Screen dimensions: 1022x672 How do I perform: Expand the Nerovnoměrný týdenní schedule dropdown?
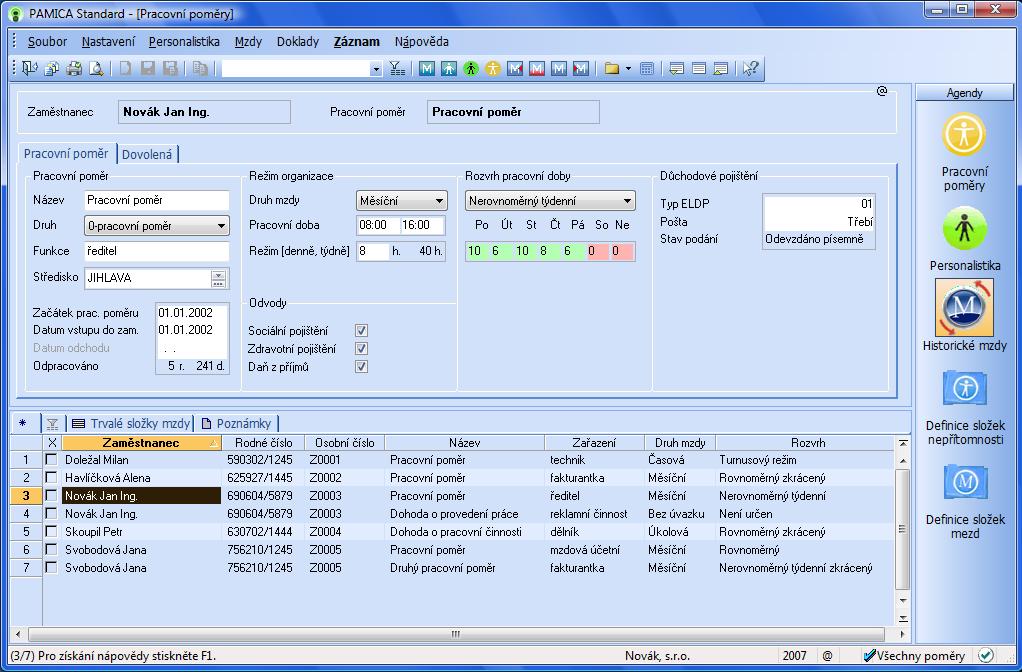click(x=627, y=201)
